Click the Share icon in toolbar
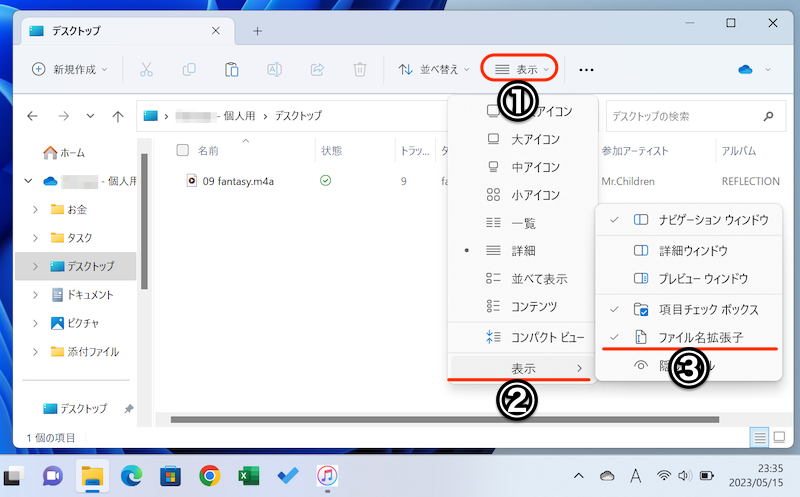 (x=317, y=69)
